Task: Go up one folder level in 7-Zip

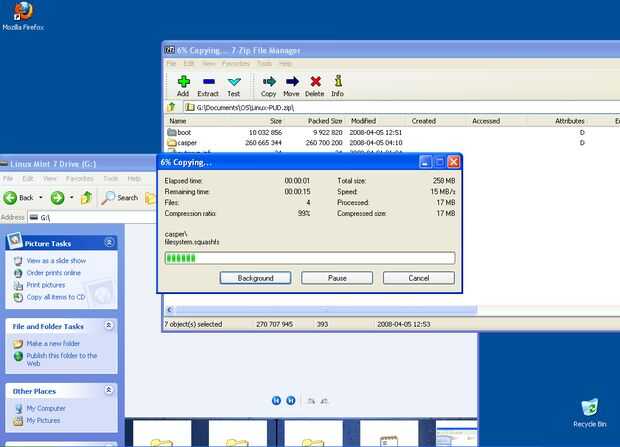Action: tap(172, 107)
